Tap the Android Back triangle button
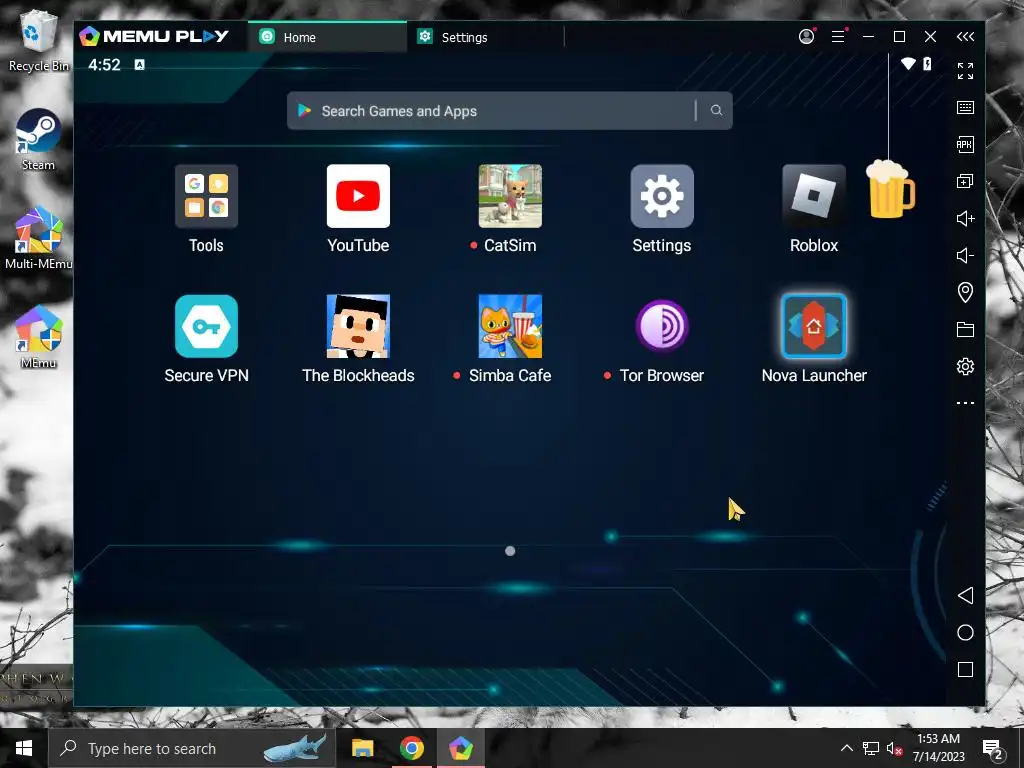The width and height of the screenshot is (1024, 768). (965, 595)
